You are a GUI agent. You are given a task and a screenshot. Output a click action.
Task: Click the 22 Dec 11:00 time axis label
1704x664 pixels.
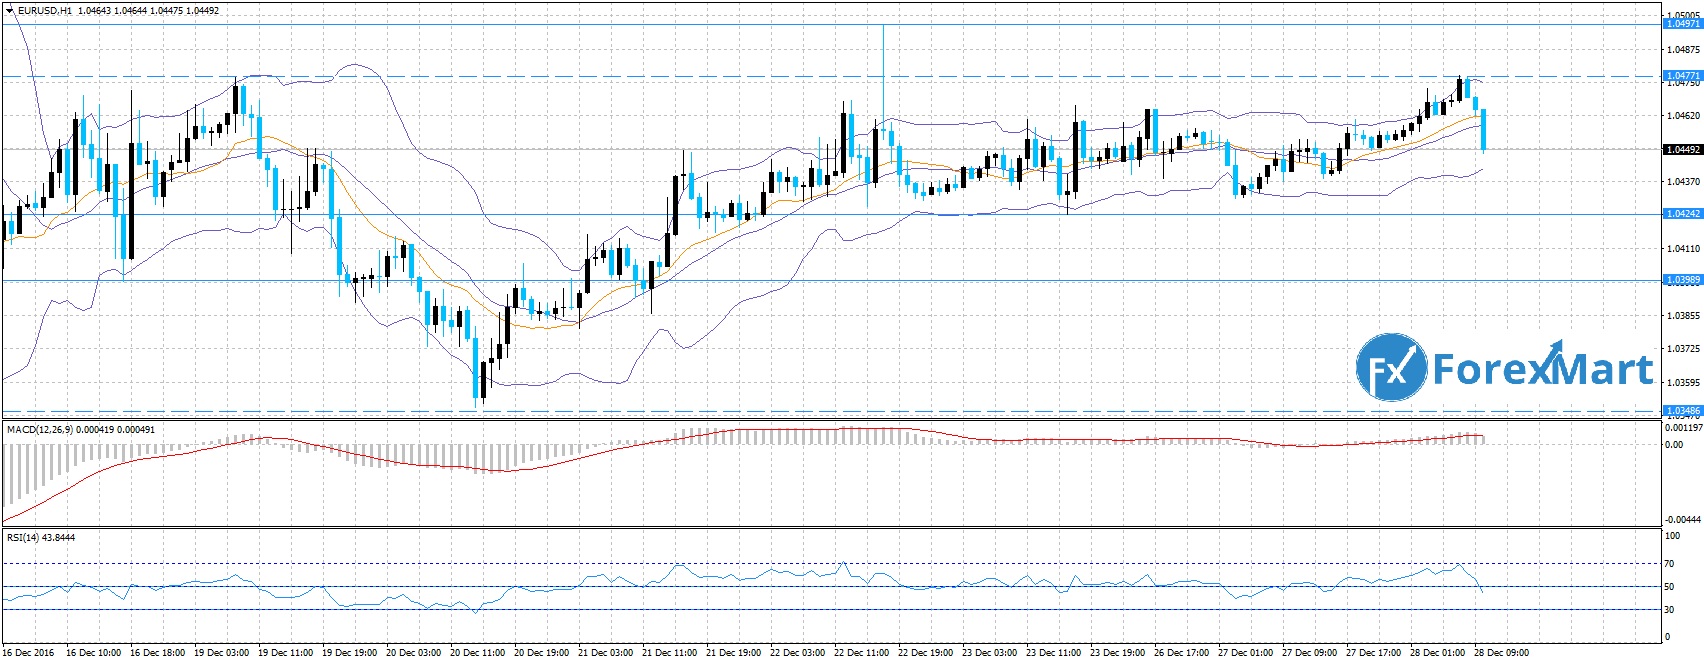tap(862, 653)
